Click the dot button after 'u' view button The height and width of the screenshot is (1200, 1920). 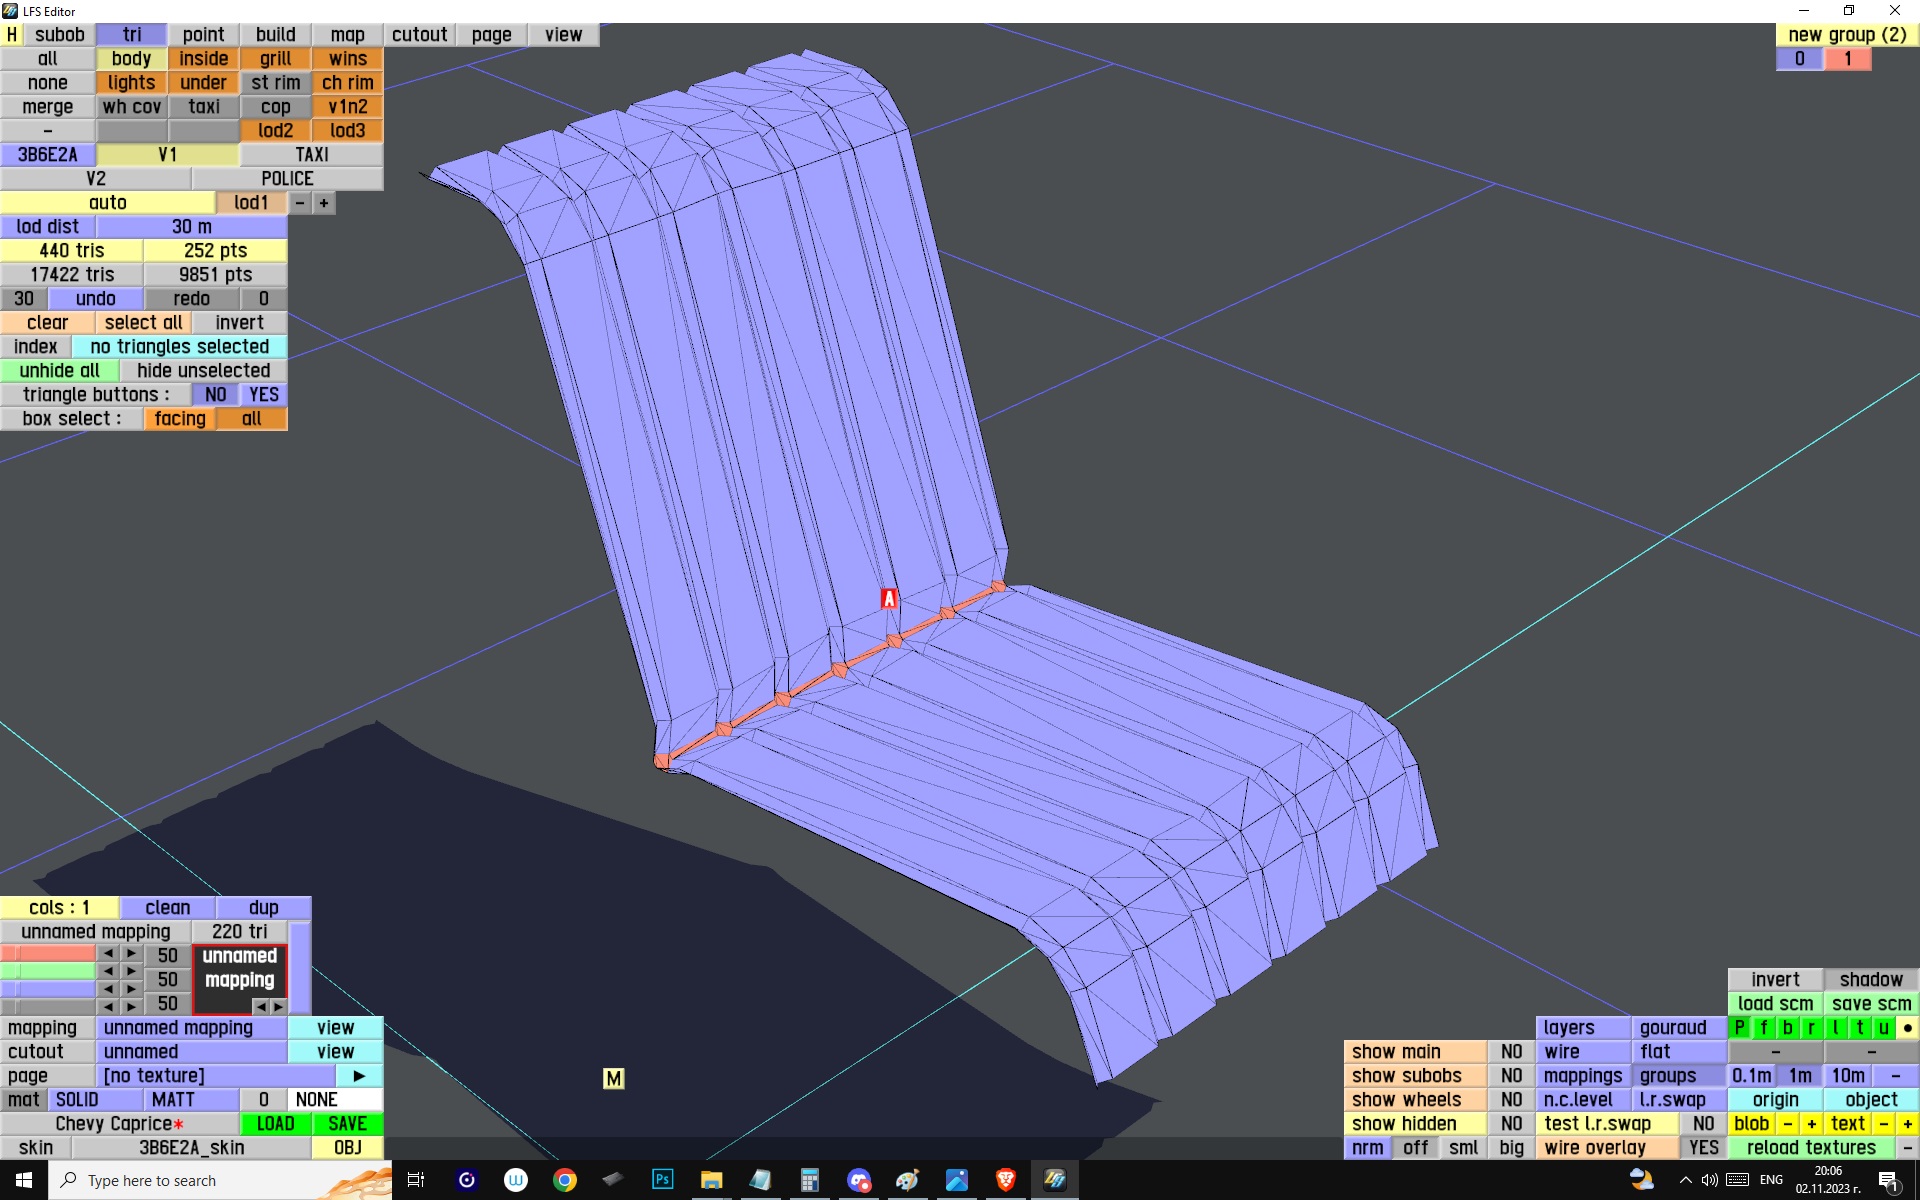(x=1907, y=1027)
